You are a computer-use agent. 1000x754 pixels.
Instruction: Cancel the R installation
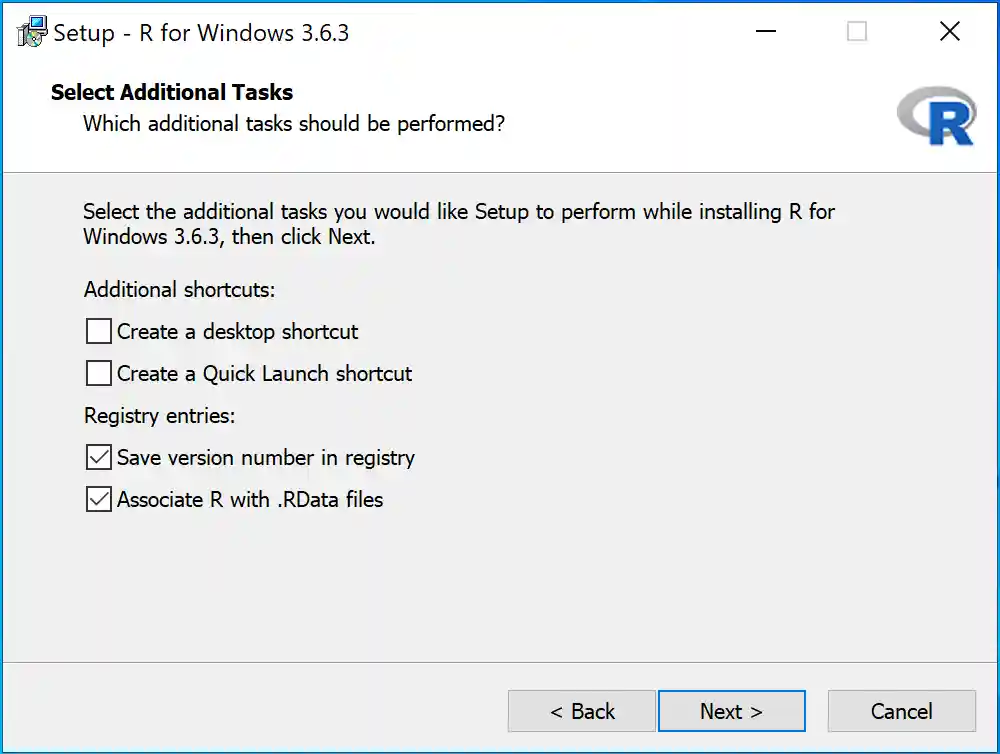[x=901, y=711]
